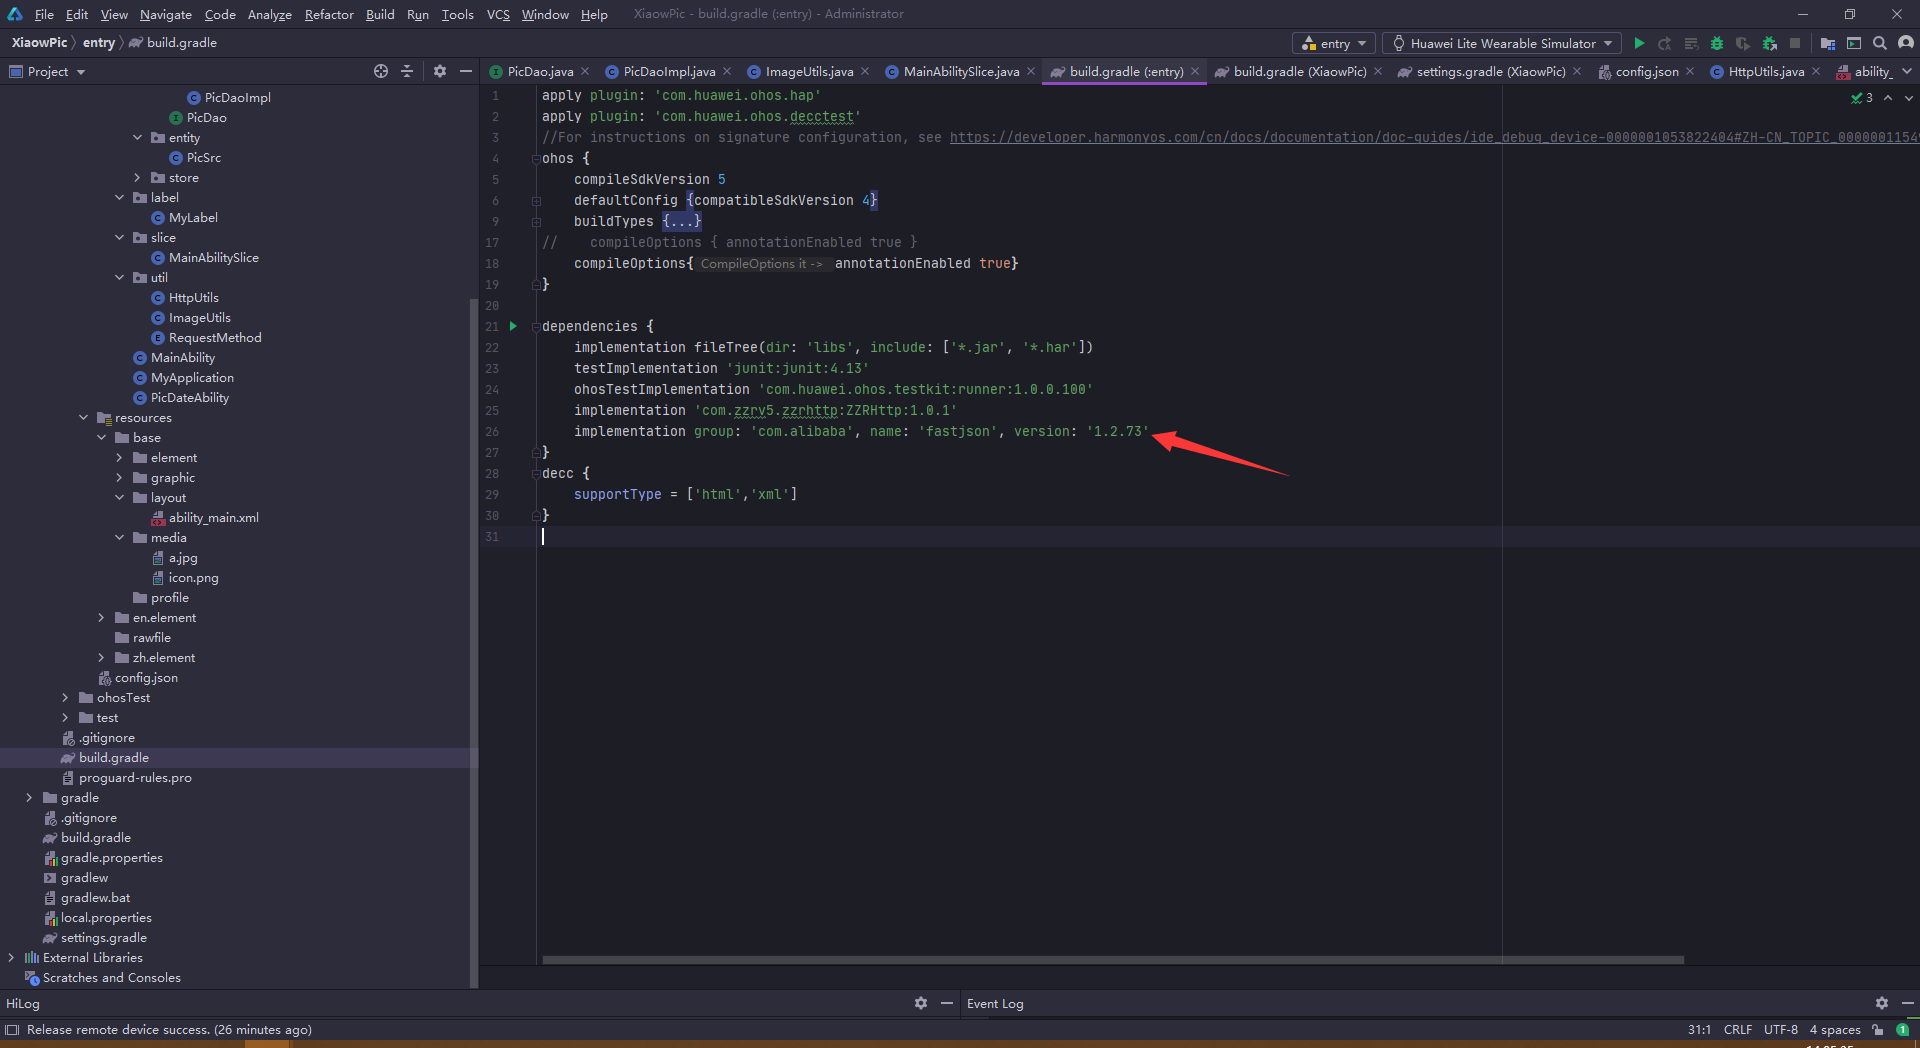
Task: Change the 4 spaces indent setting
Action: click(1834, 1030)
